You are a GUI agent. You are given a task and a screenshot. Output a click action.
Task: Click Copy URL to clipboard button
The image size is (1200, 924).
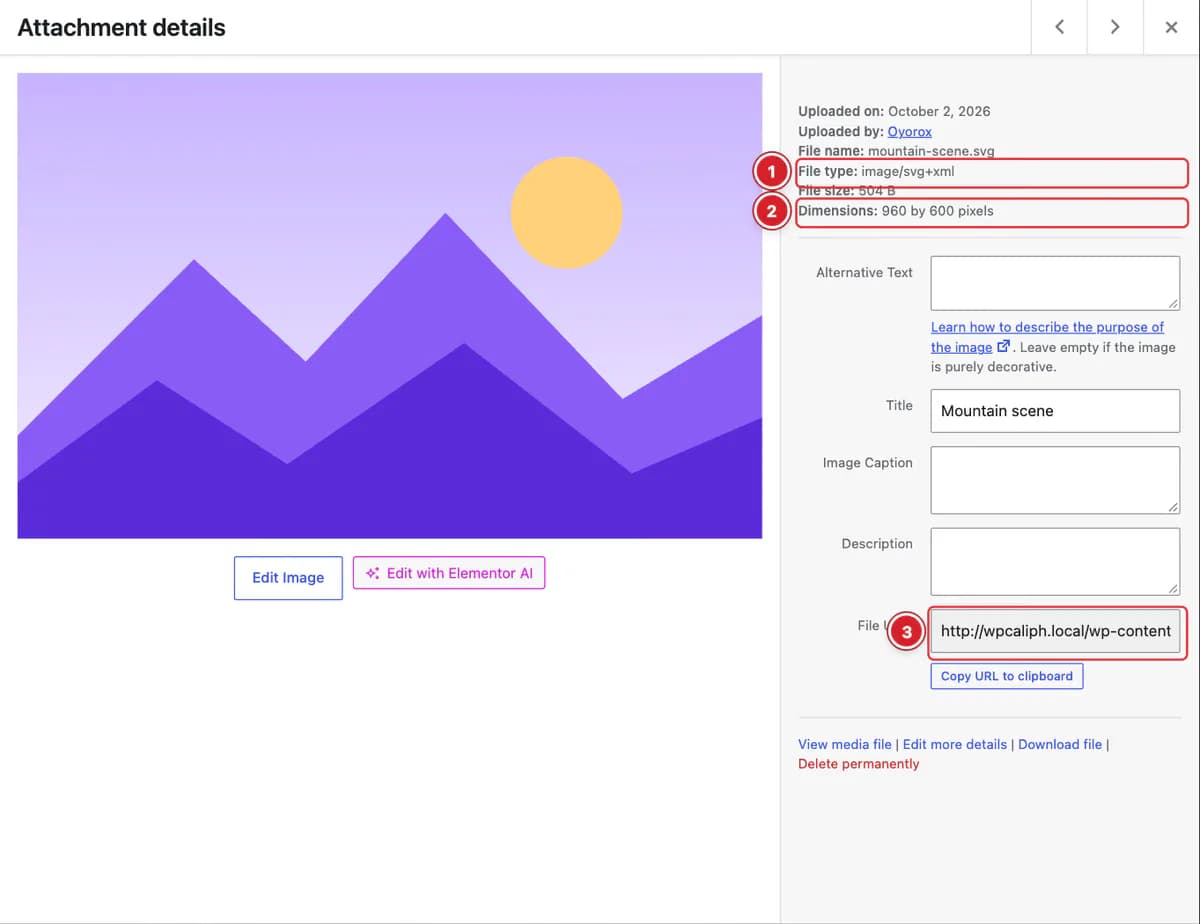(x=1007, y=676)
